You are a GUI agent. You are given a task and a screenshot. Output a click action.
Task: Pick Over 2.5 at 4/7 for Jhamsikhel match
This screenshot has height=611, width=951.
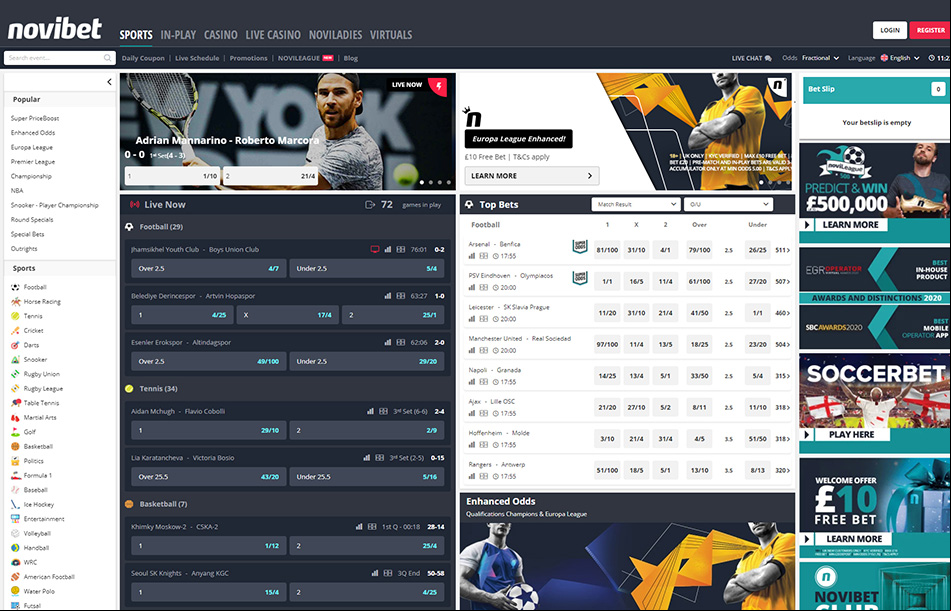pos(209,268)
